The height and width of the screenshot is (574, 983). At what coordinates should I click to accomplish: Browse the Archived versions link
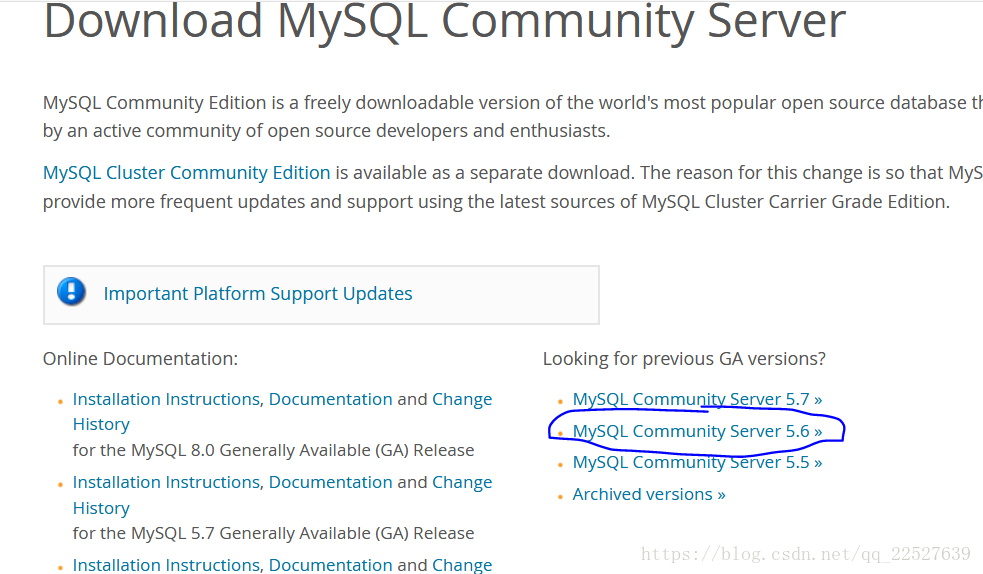[649, 494]
